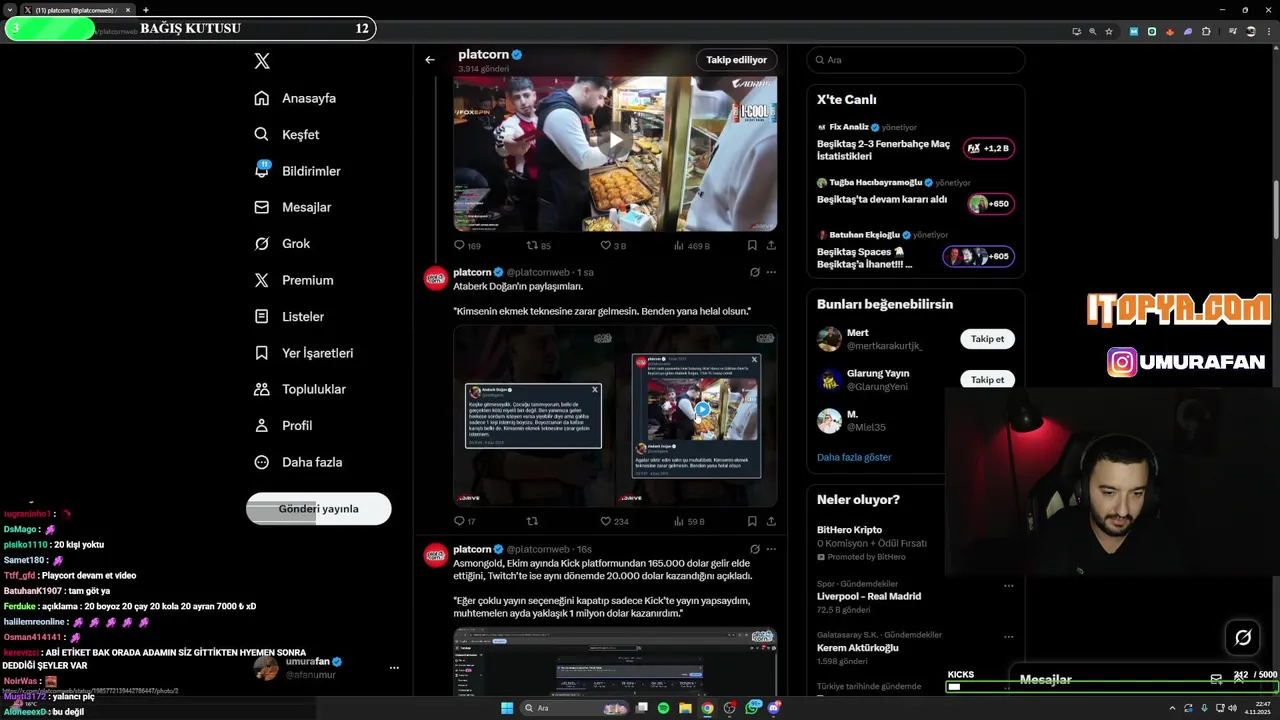View analytics showing 59 B views
The height and width of the screenshot is (720, 1280).
pyautogui.click(x=690, y=521)
